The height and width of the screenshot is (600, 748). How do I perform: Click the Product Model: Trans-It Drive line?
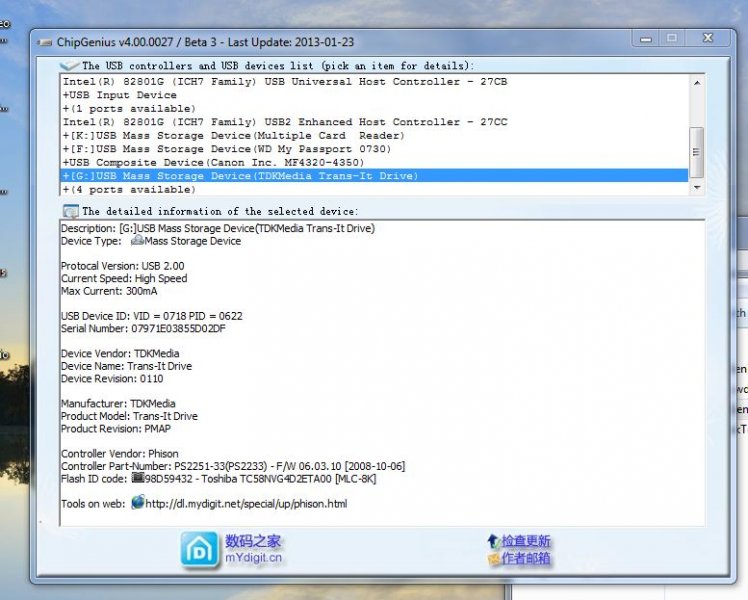pyautogui.click(x=129, y=416)
